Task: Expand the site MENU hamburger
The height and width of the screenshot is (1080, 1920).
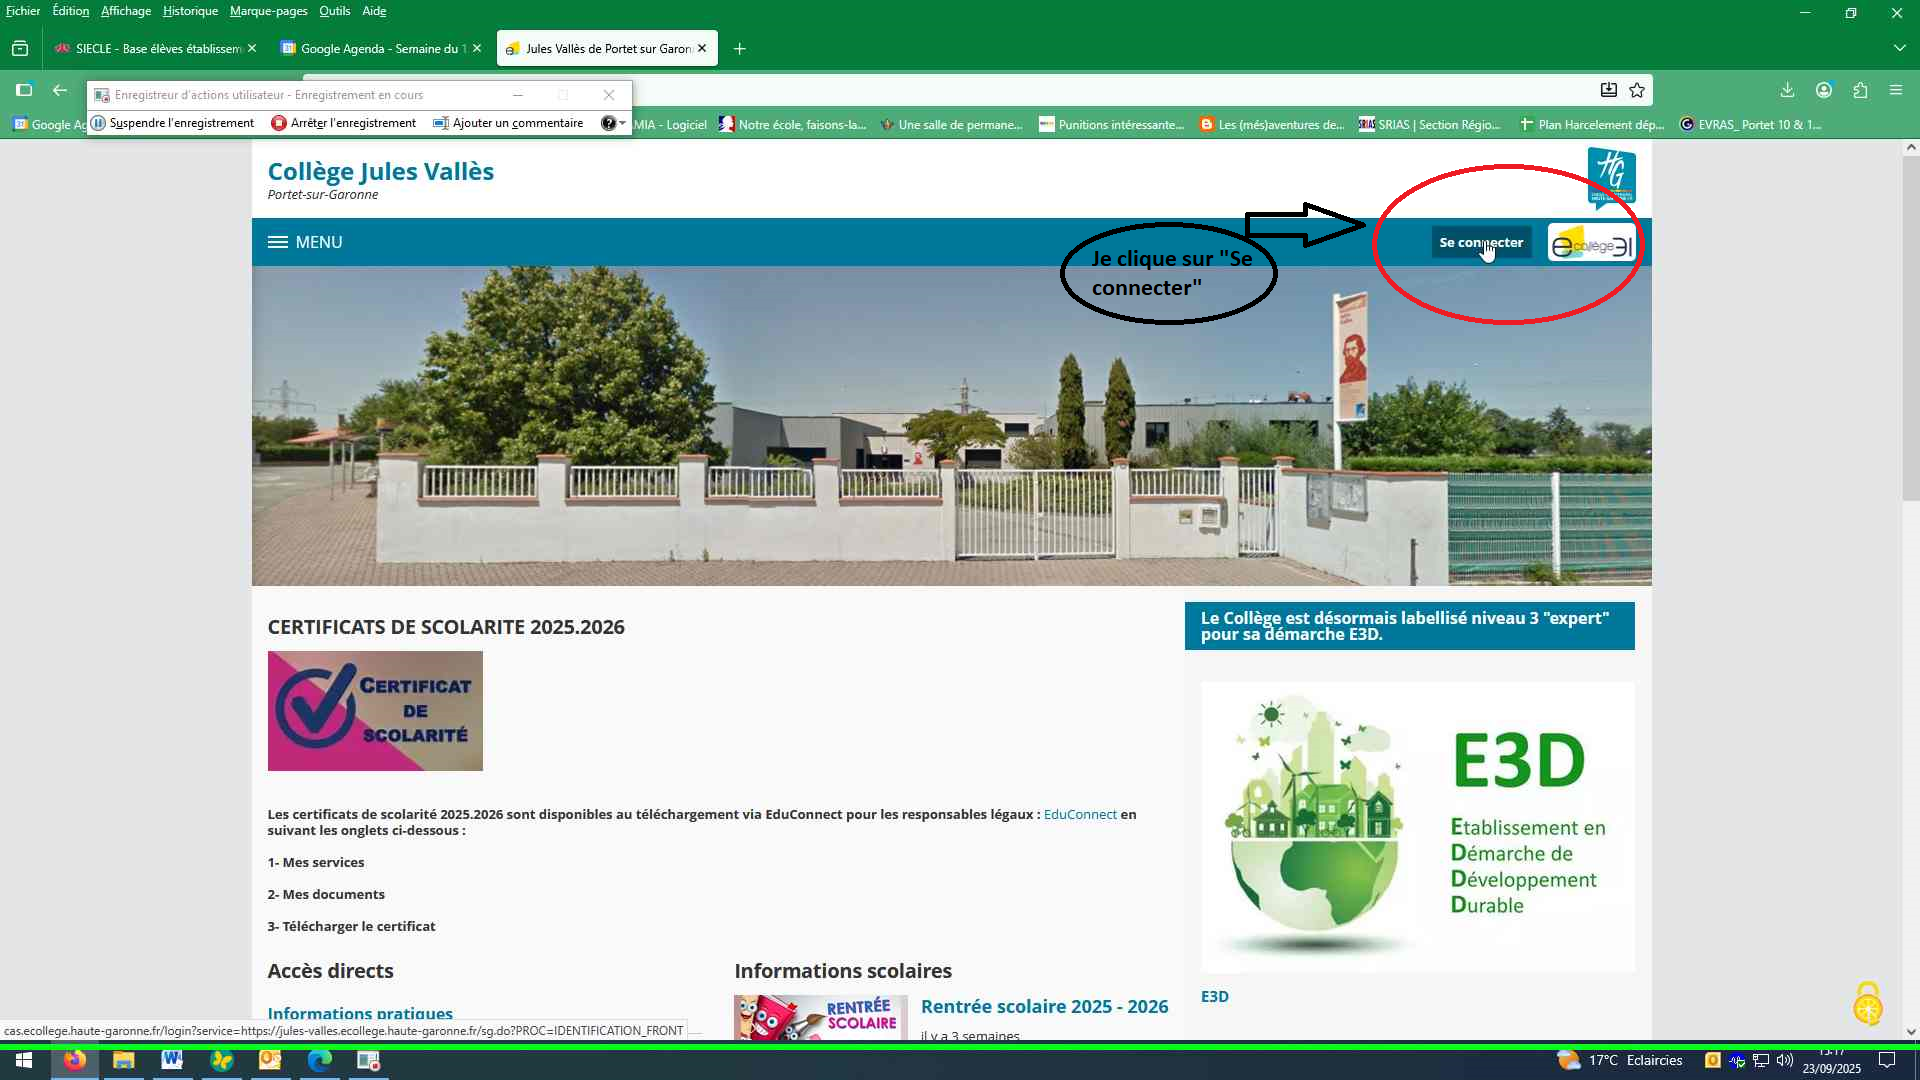Action: (305, 242)
